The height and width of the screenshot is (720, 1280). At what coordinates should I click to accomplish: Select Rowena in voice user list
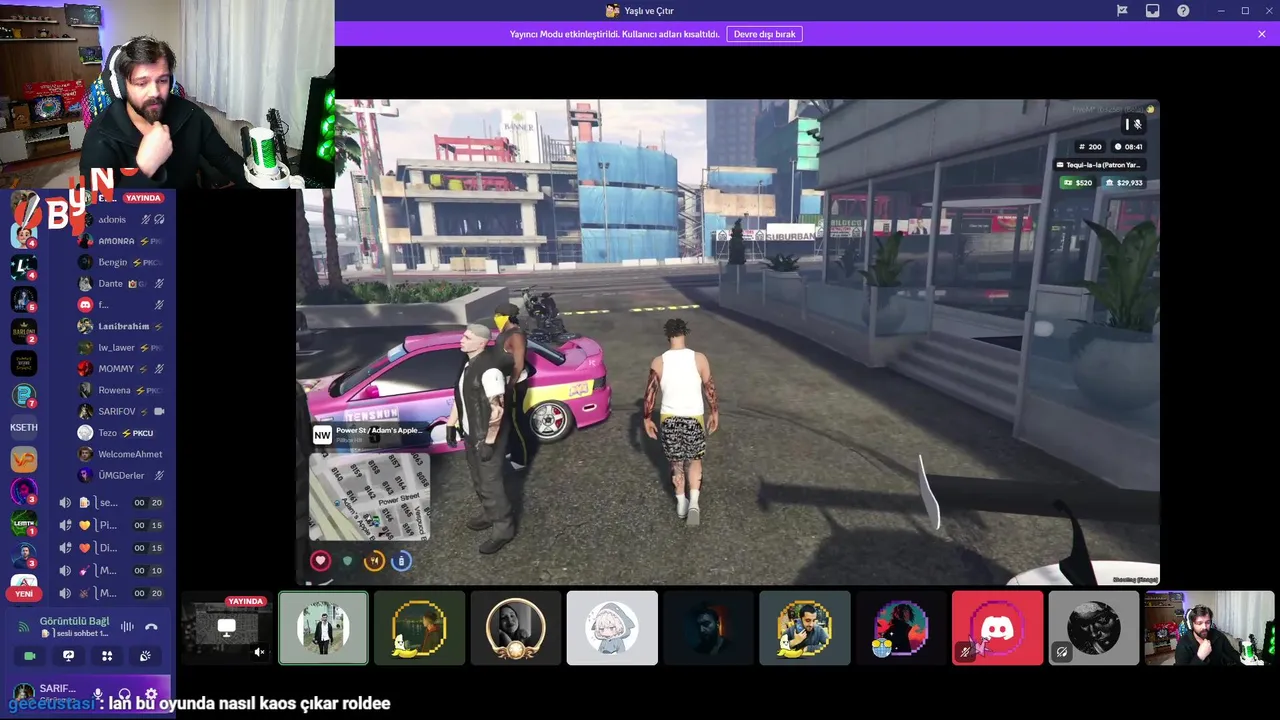click(x=121, y=390)
